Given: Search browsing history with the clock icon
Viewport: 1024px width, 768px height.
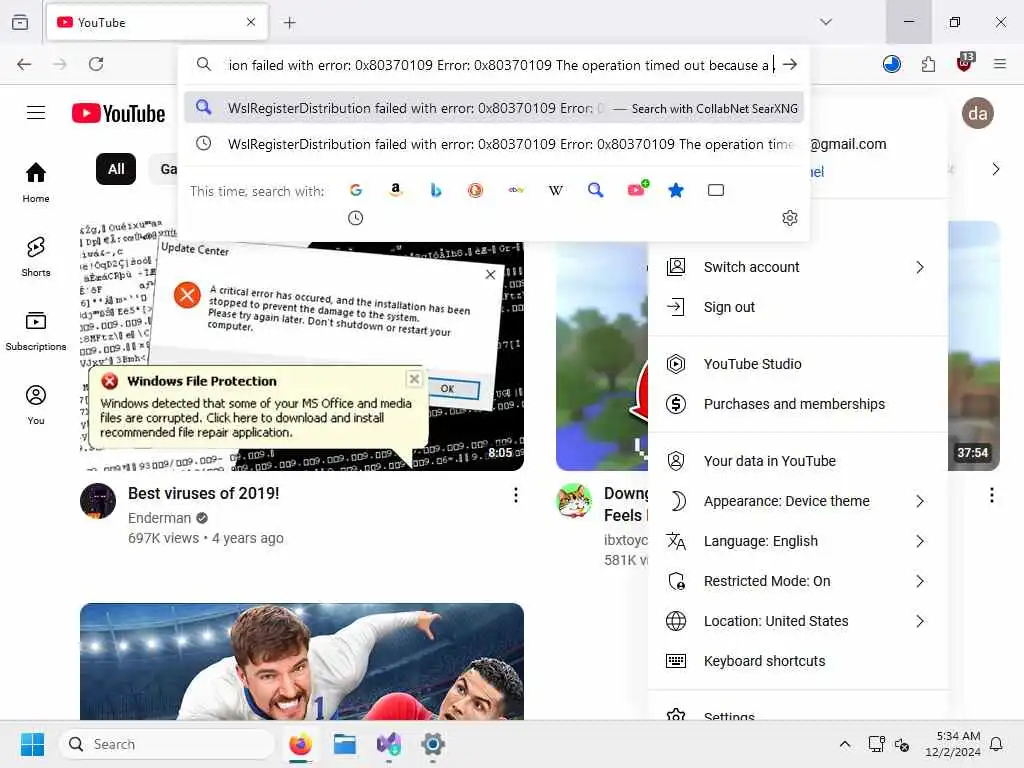Looking at the screenshot, I should coord(355,218).
